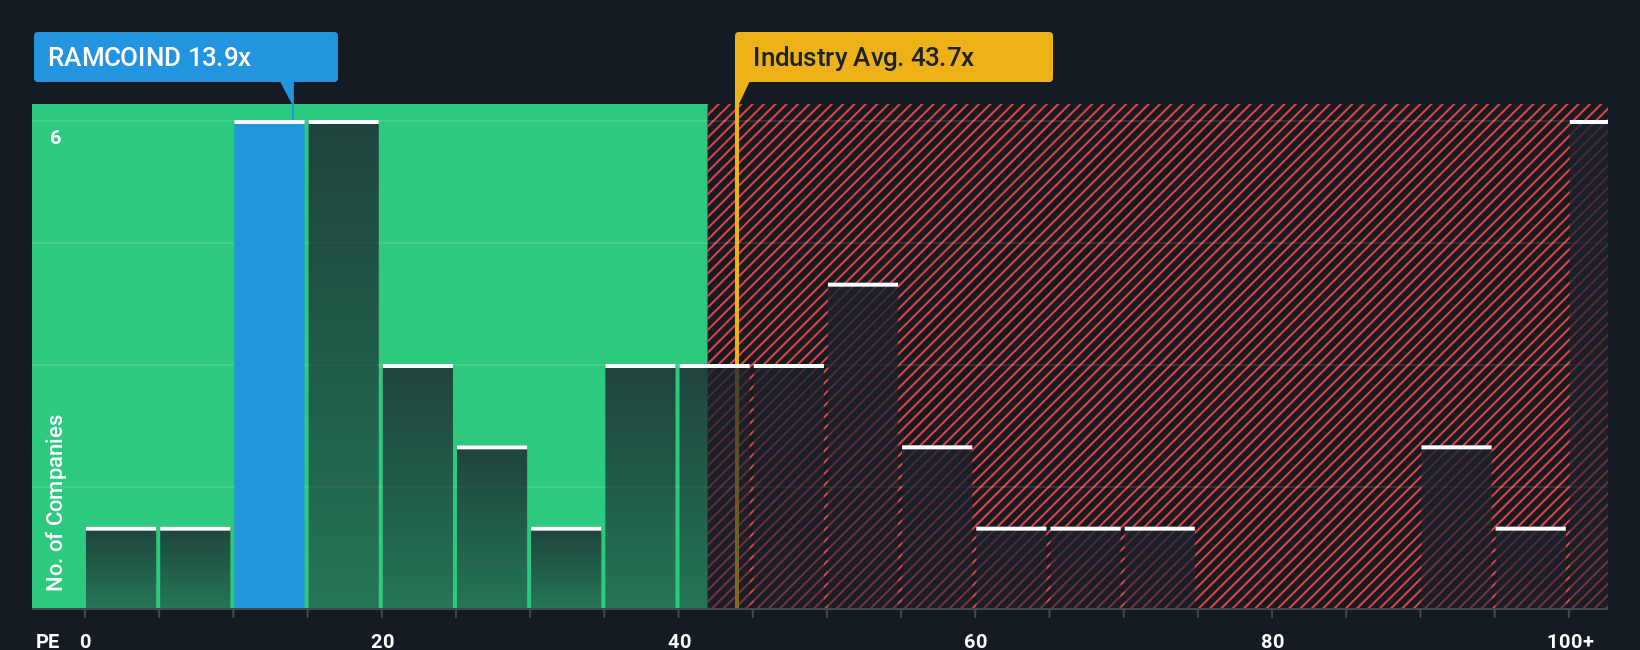1640x650 pixels.
Task: Click the bar in the 5-10 PE range
Action: [x=195, y=567]
